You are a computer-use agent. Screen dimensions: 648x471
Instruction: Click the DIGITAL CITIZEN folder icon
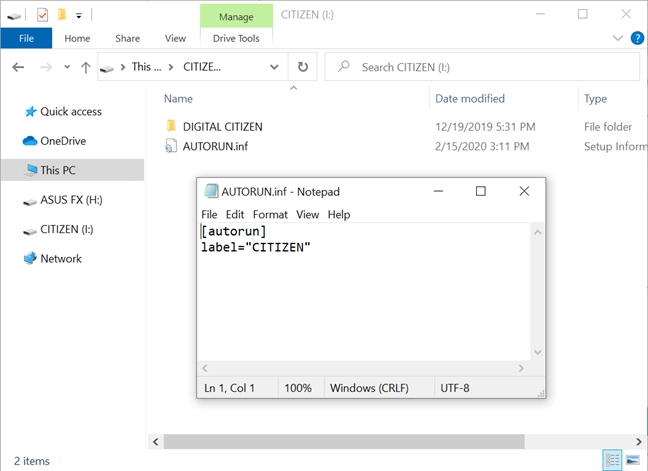tap(171, 126)
